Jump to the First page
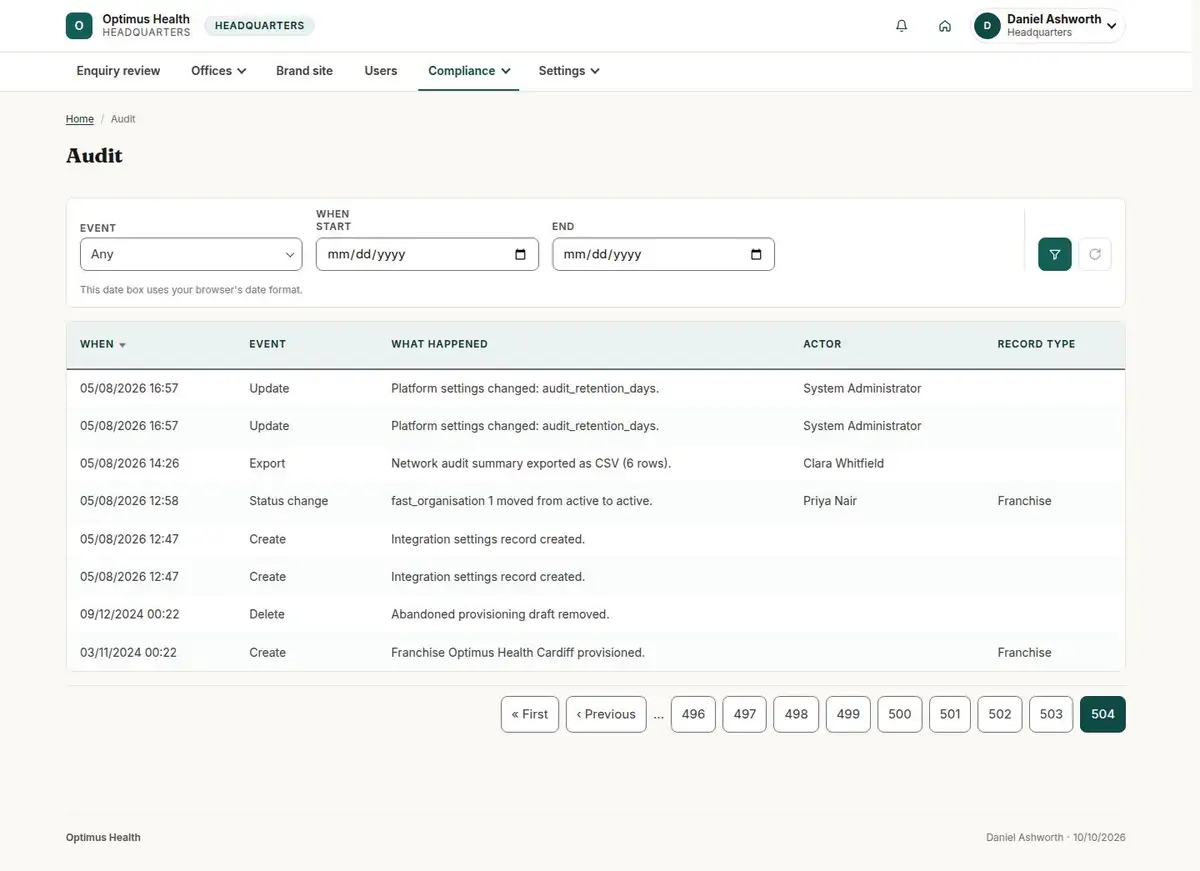 coord(530,714)
